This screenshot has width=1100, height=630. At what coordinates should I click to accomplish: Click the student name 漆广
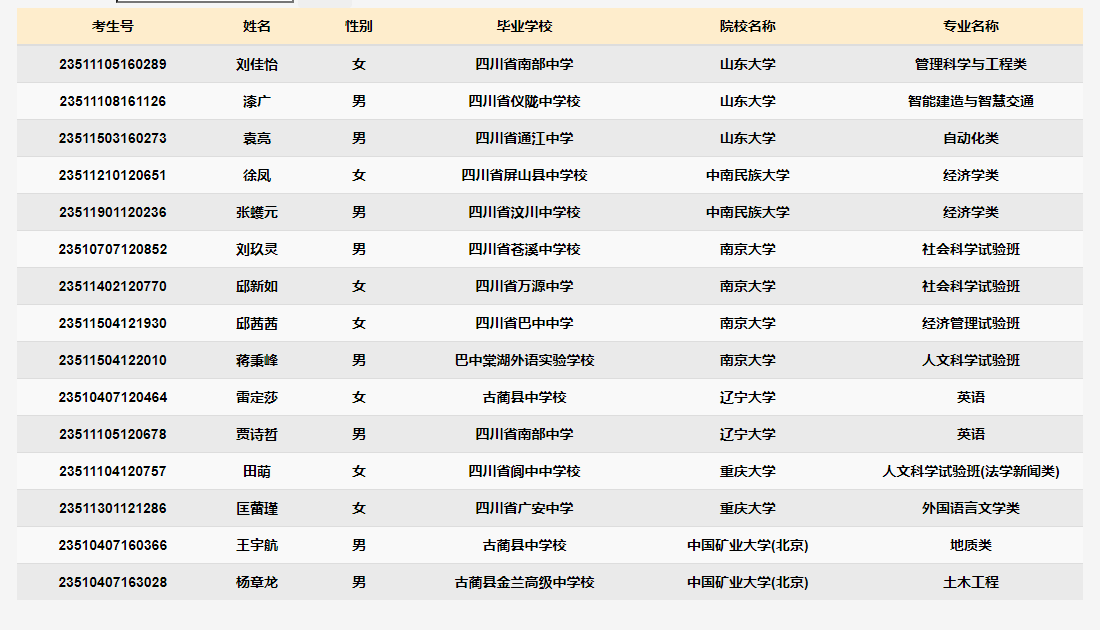pyautogui.click(x=257, y=102)
